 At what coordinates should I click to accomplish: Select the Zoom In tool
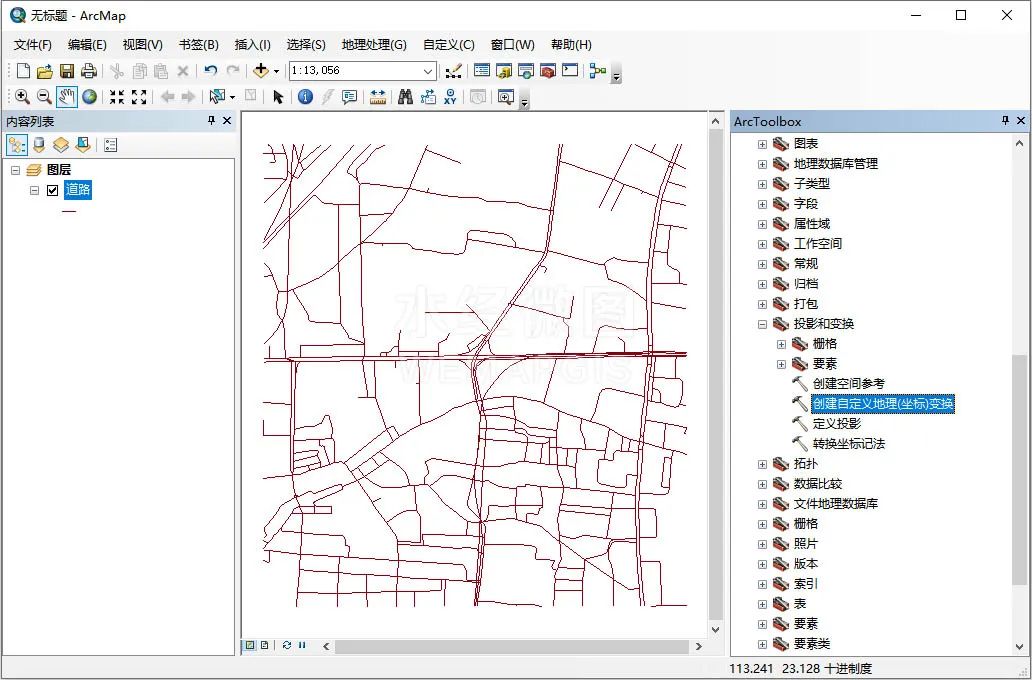[x=21, y=96]
